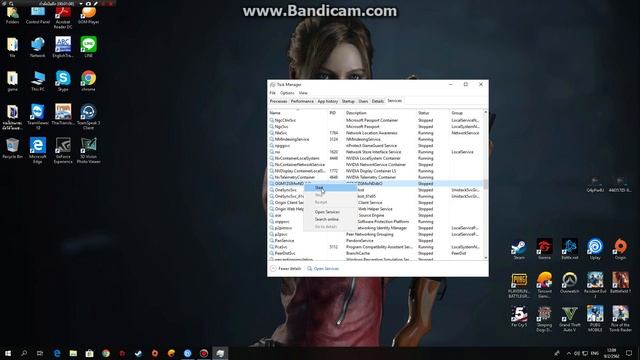
Task: Choose Search online in the context menu
Action: point(327,219)
